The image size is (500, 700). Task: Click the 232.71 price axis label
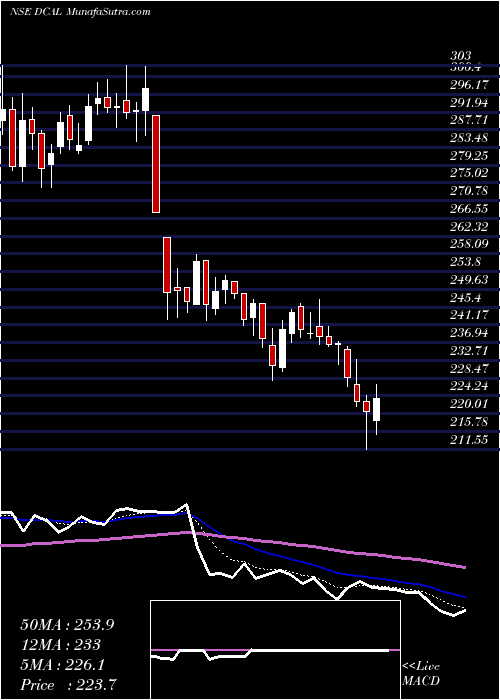(469, 350)
